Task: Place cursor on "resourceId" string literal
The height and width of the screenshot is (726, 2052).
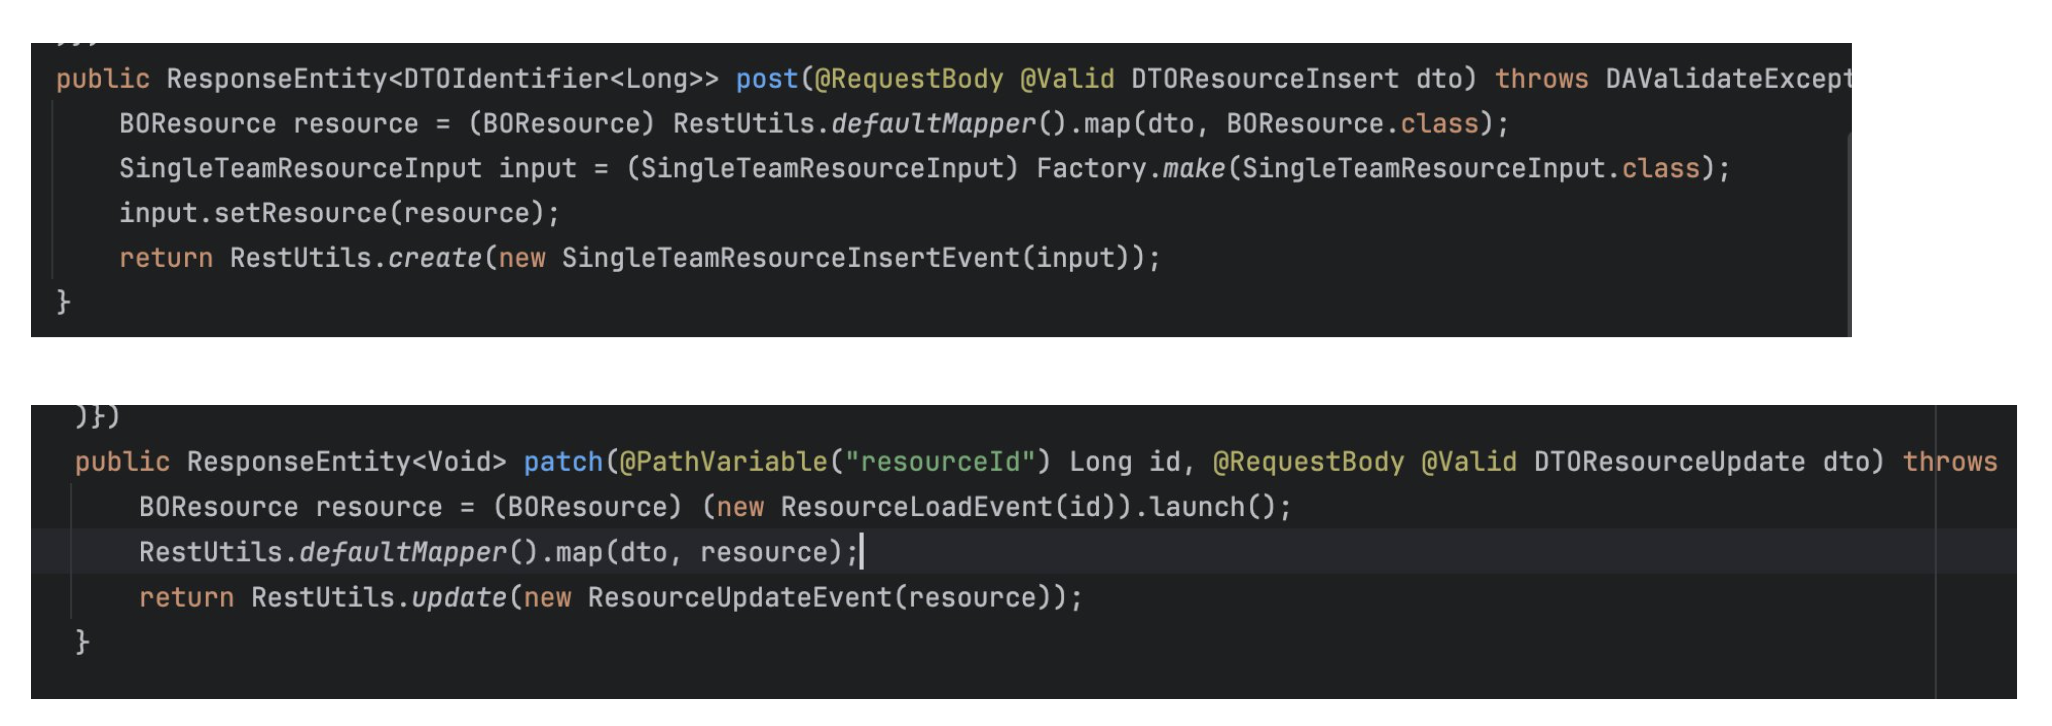Action: (x=940, y=462)
